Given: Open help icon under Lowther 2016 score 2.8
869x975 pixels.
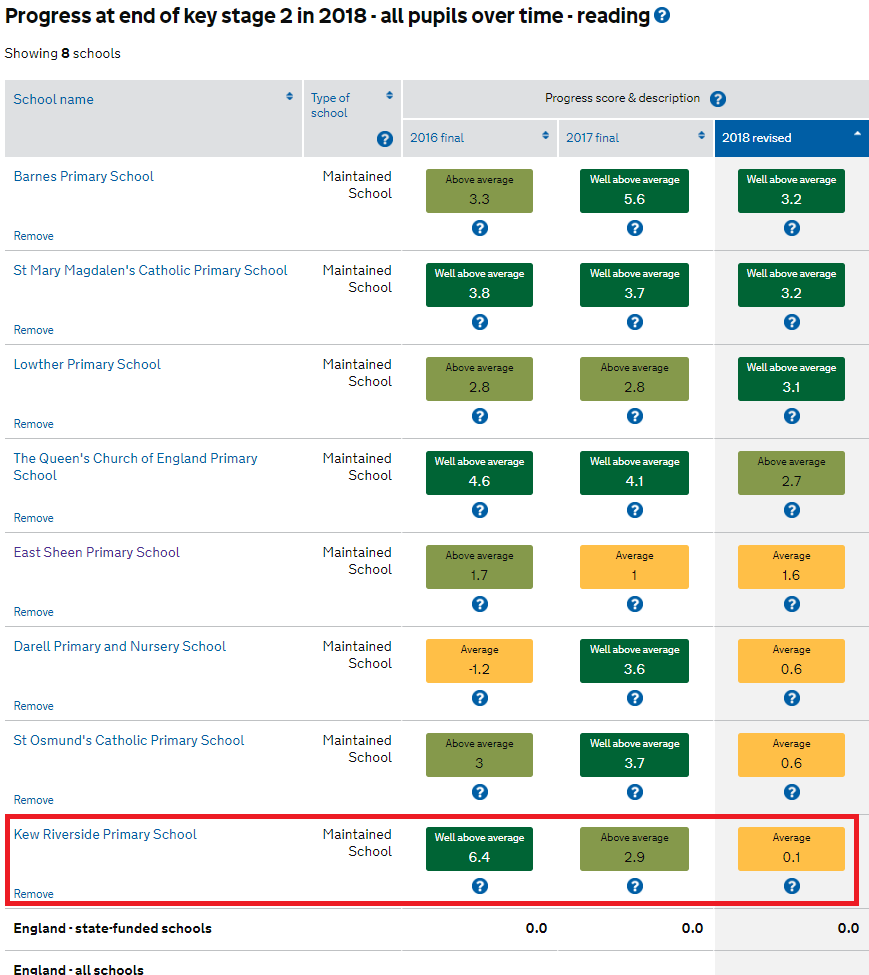Looking at the screenshot, I should pyautogui.click(x=480, y=416).
